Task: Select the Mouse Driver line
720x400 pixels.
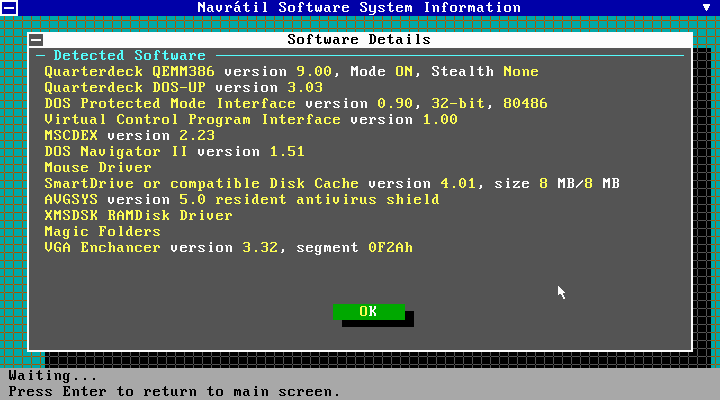Action: pos(98,168)
